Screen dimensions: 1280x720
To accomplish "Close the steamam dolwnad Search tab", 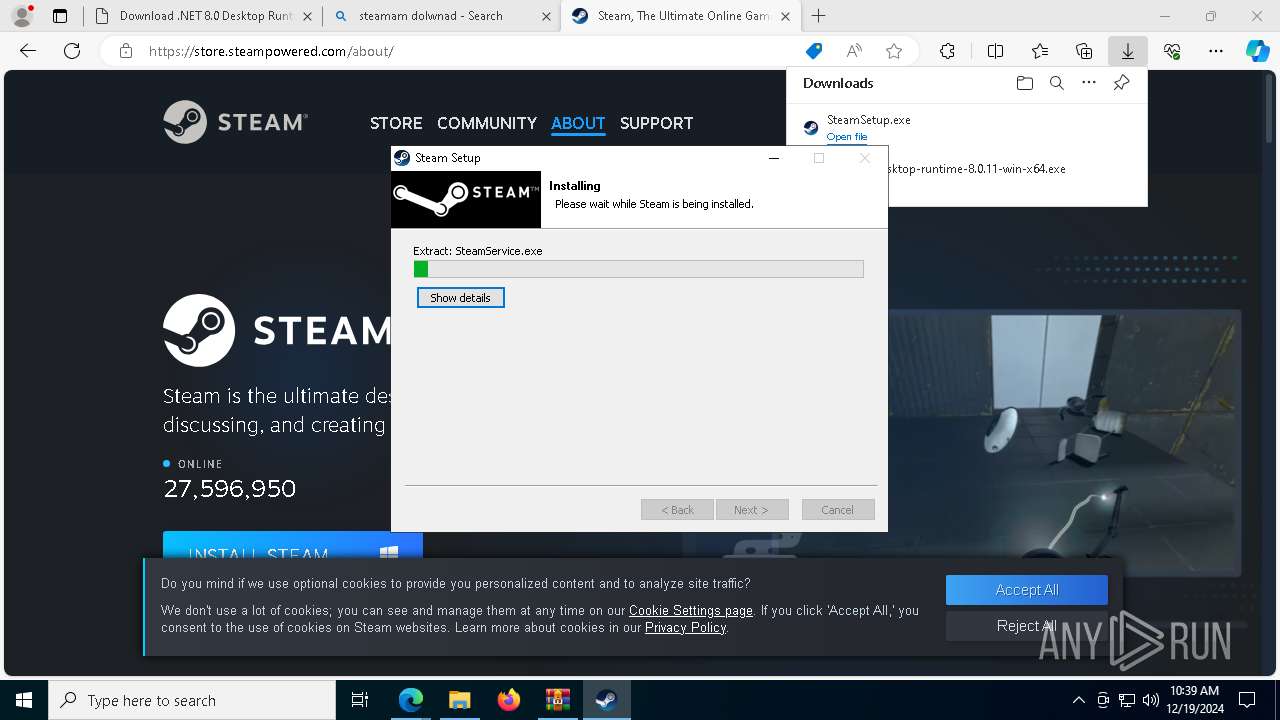I will point(546,16).
